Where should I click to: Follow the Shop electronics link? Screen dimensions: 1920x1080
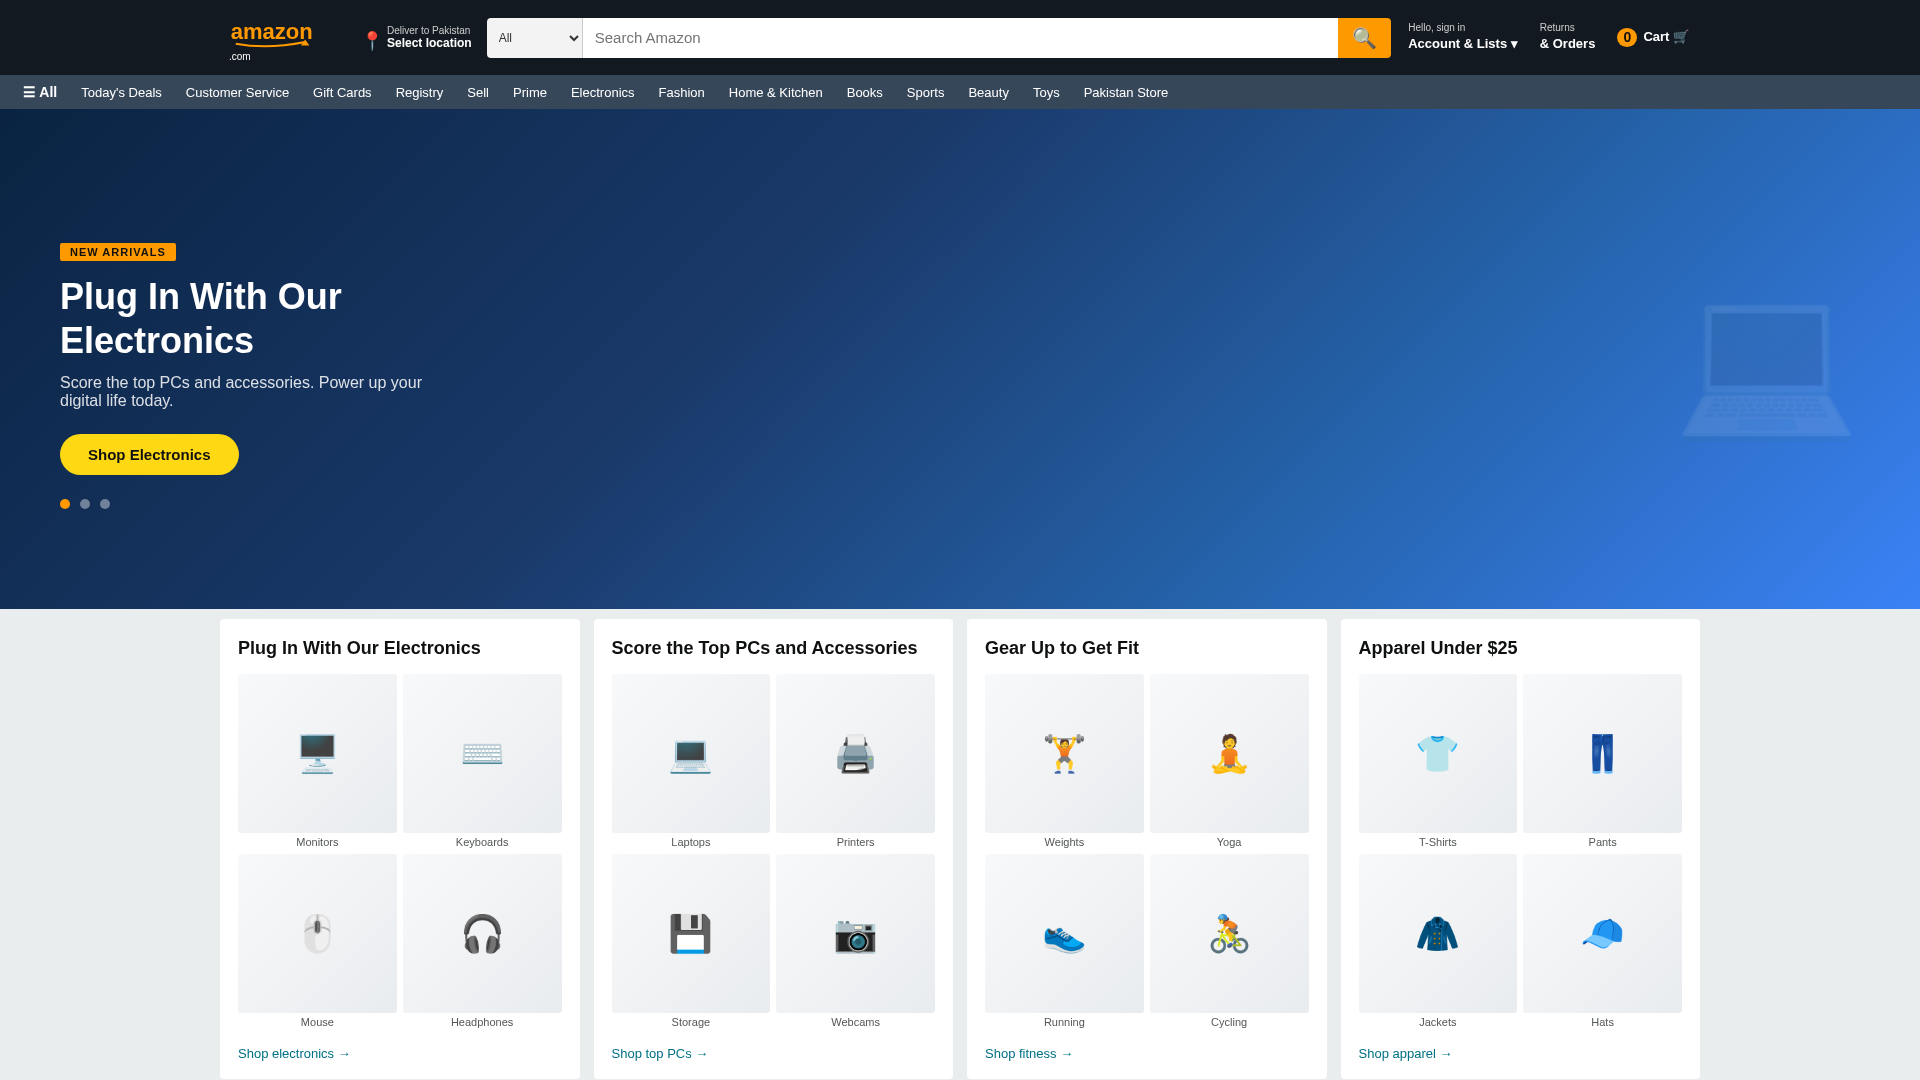[x=294, y=1053]
